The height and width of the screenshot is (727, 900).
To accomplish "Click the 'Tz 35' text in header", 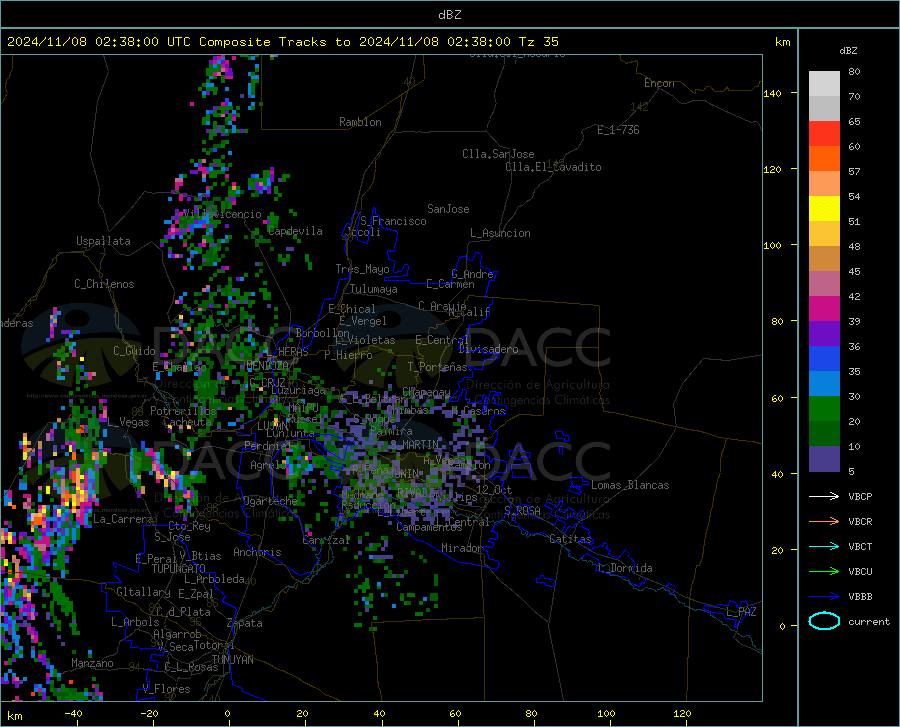I will 538,42.
